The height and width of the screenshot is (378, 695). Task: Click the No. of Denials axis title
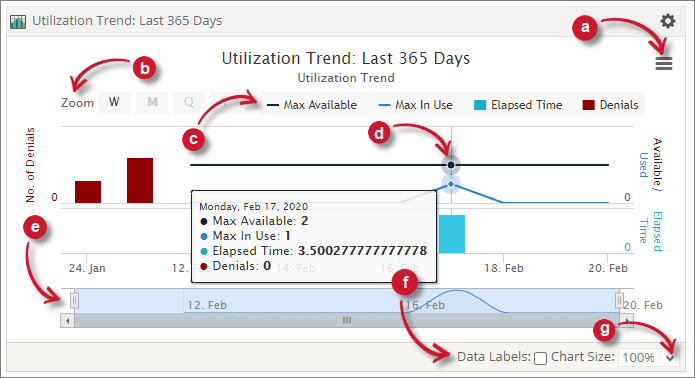pos(30,165)
